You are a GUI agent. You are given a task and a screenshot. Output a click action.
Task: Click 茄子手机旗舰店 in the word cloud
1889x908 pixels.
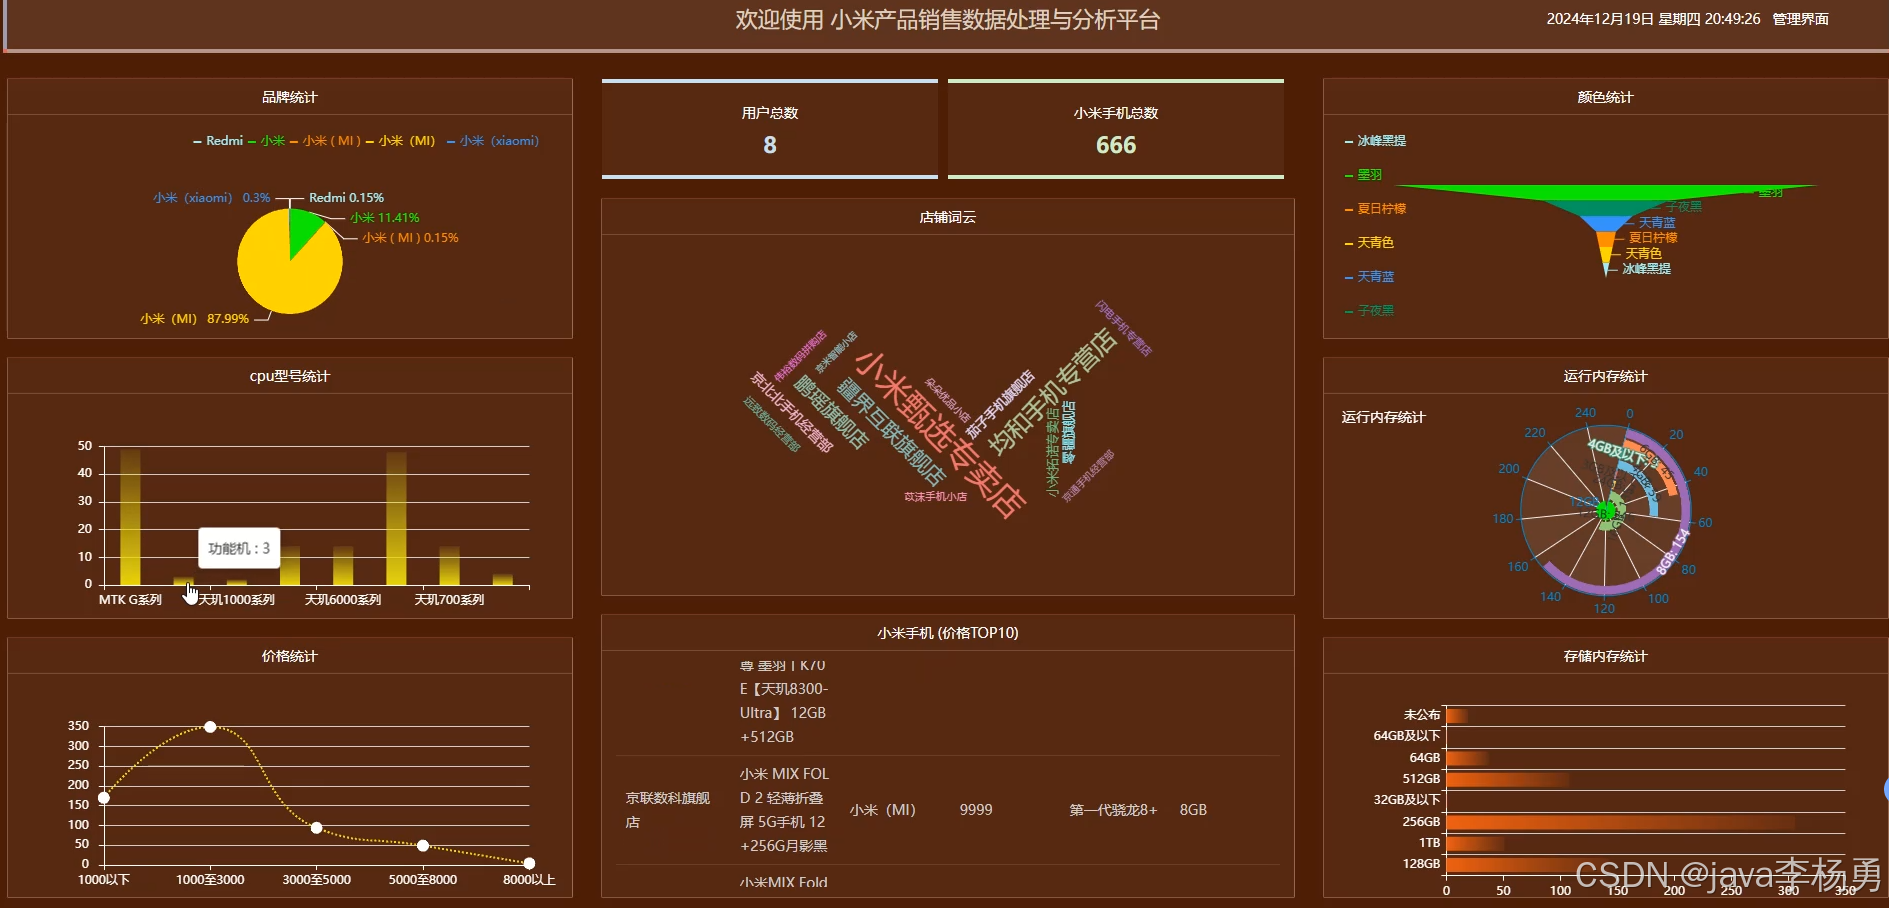click(1001, 405)
